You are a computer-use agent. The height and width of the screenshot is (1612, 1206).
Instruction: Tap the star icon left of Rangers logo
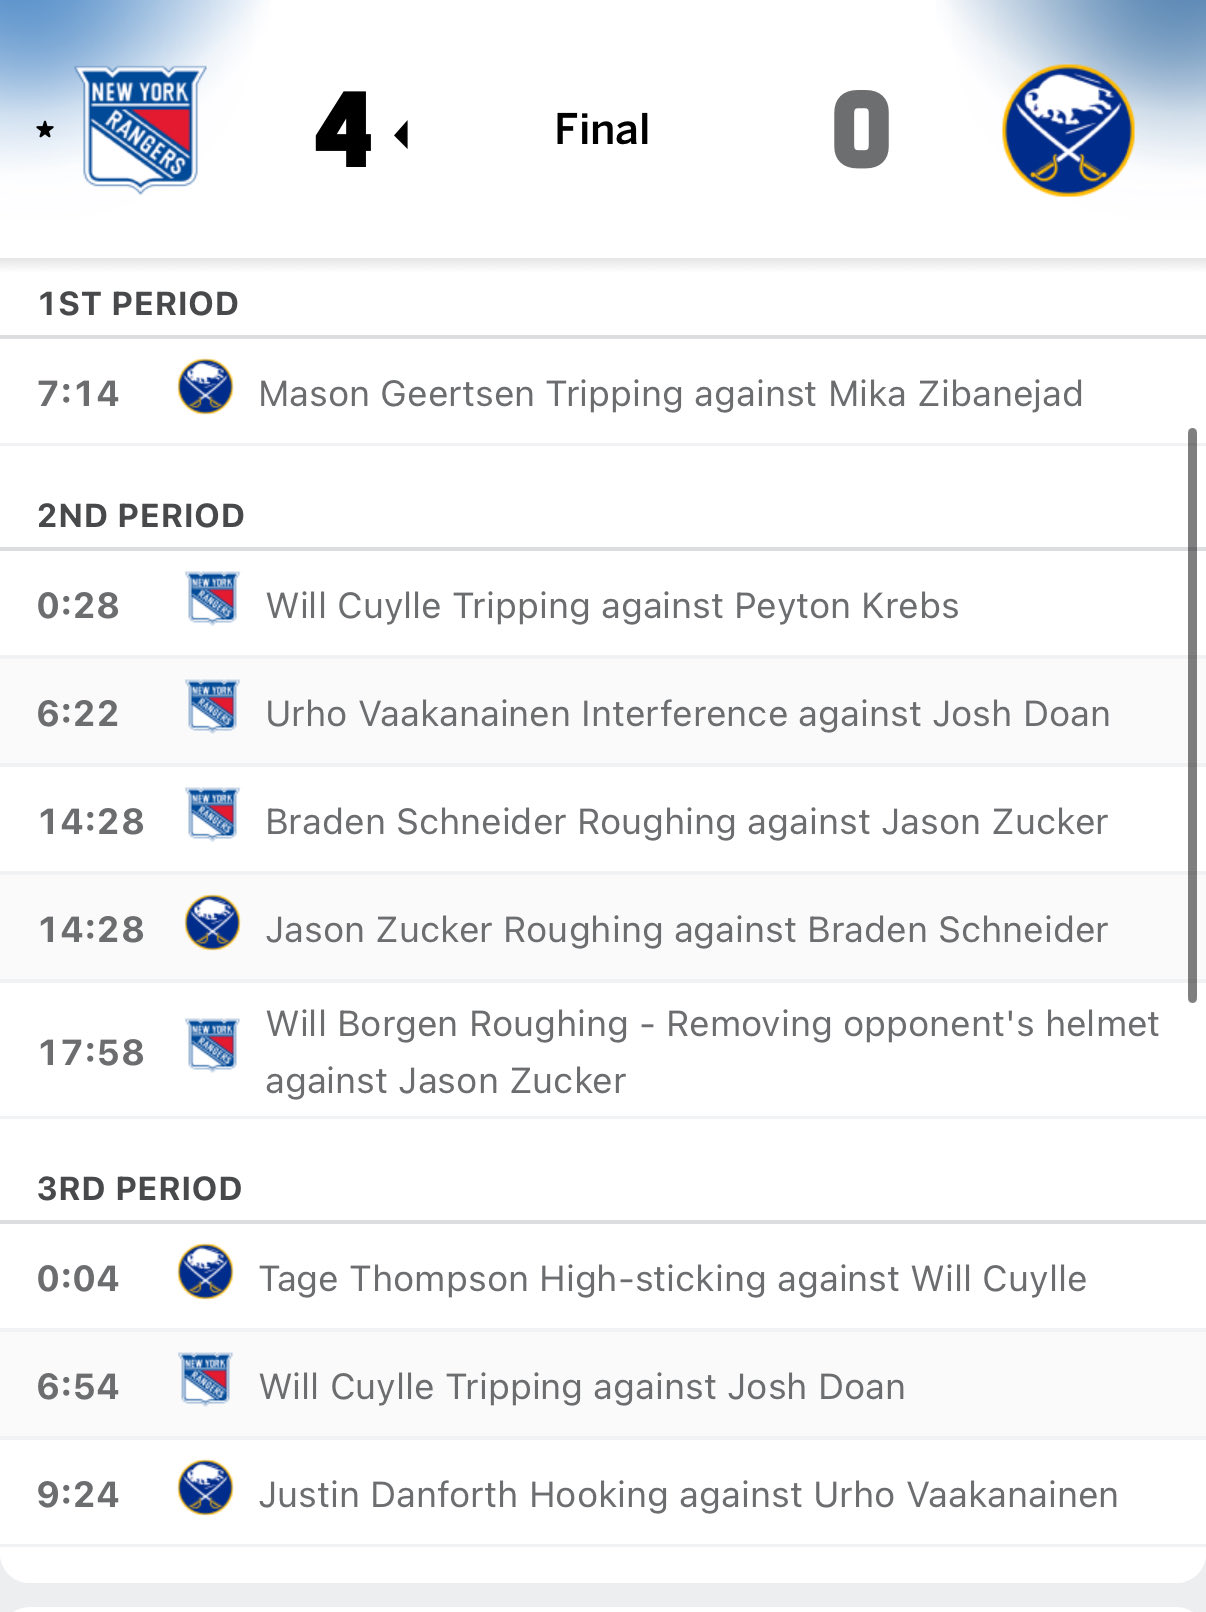[x=45, y=130]
